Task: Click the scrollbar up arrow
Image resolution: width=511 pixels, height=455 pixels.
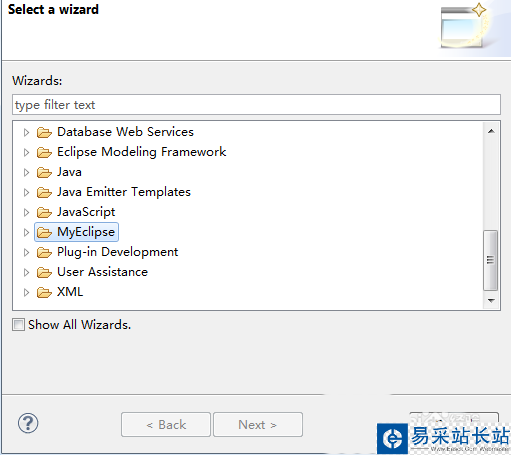Action: click(491, 131)
